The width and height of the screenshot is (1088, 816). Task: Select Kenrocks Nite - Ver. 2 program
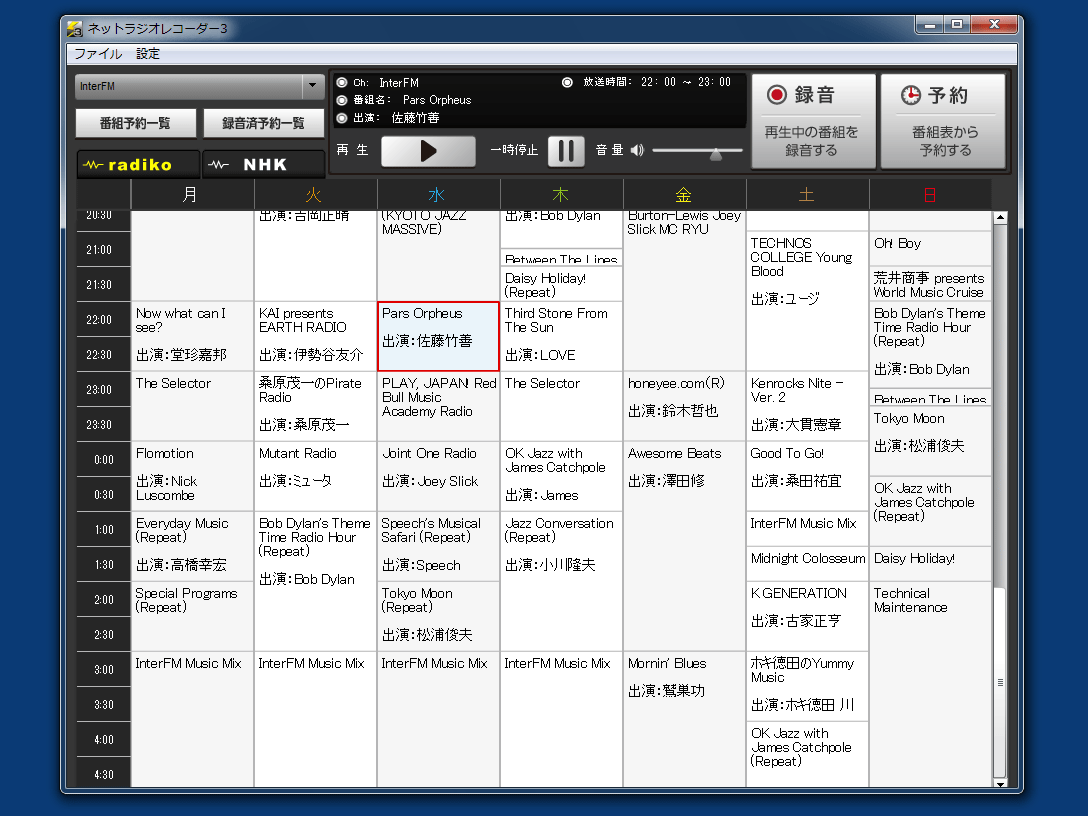click(808, 406)
